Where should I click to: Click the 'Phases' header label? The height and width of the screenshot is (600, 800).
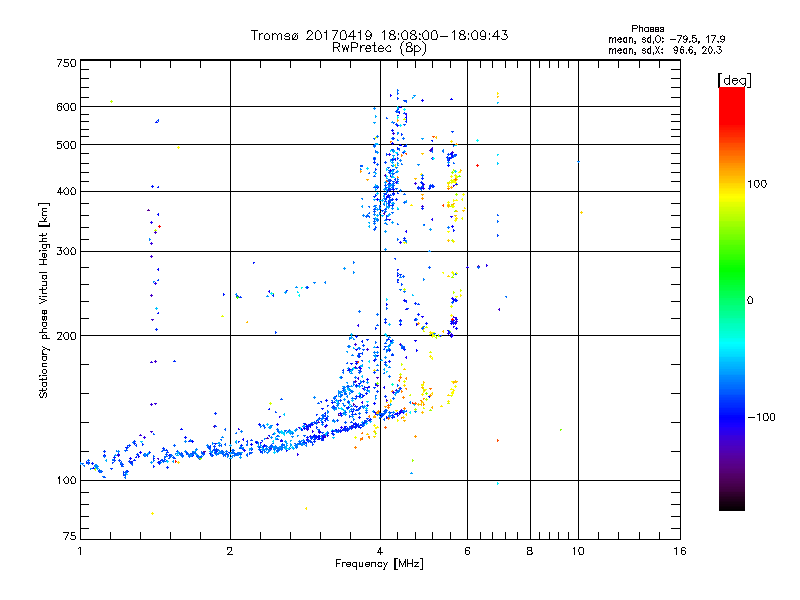pyautogui.click(x=647, y=29)
